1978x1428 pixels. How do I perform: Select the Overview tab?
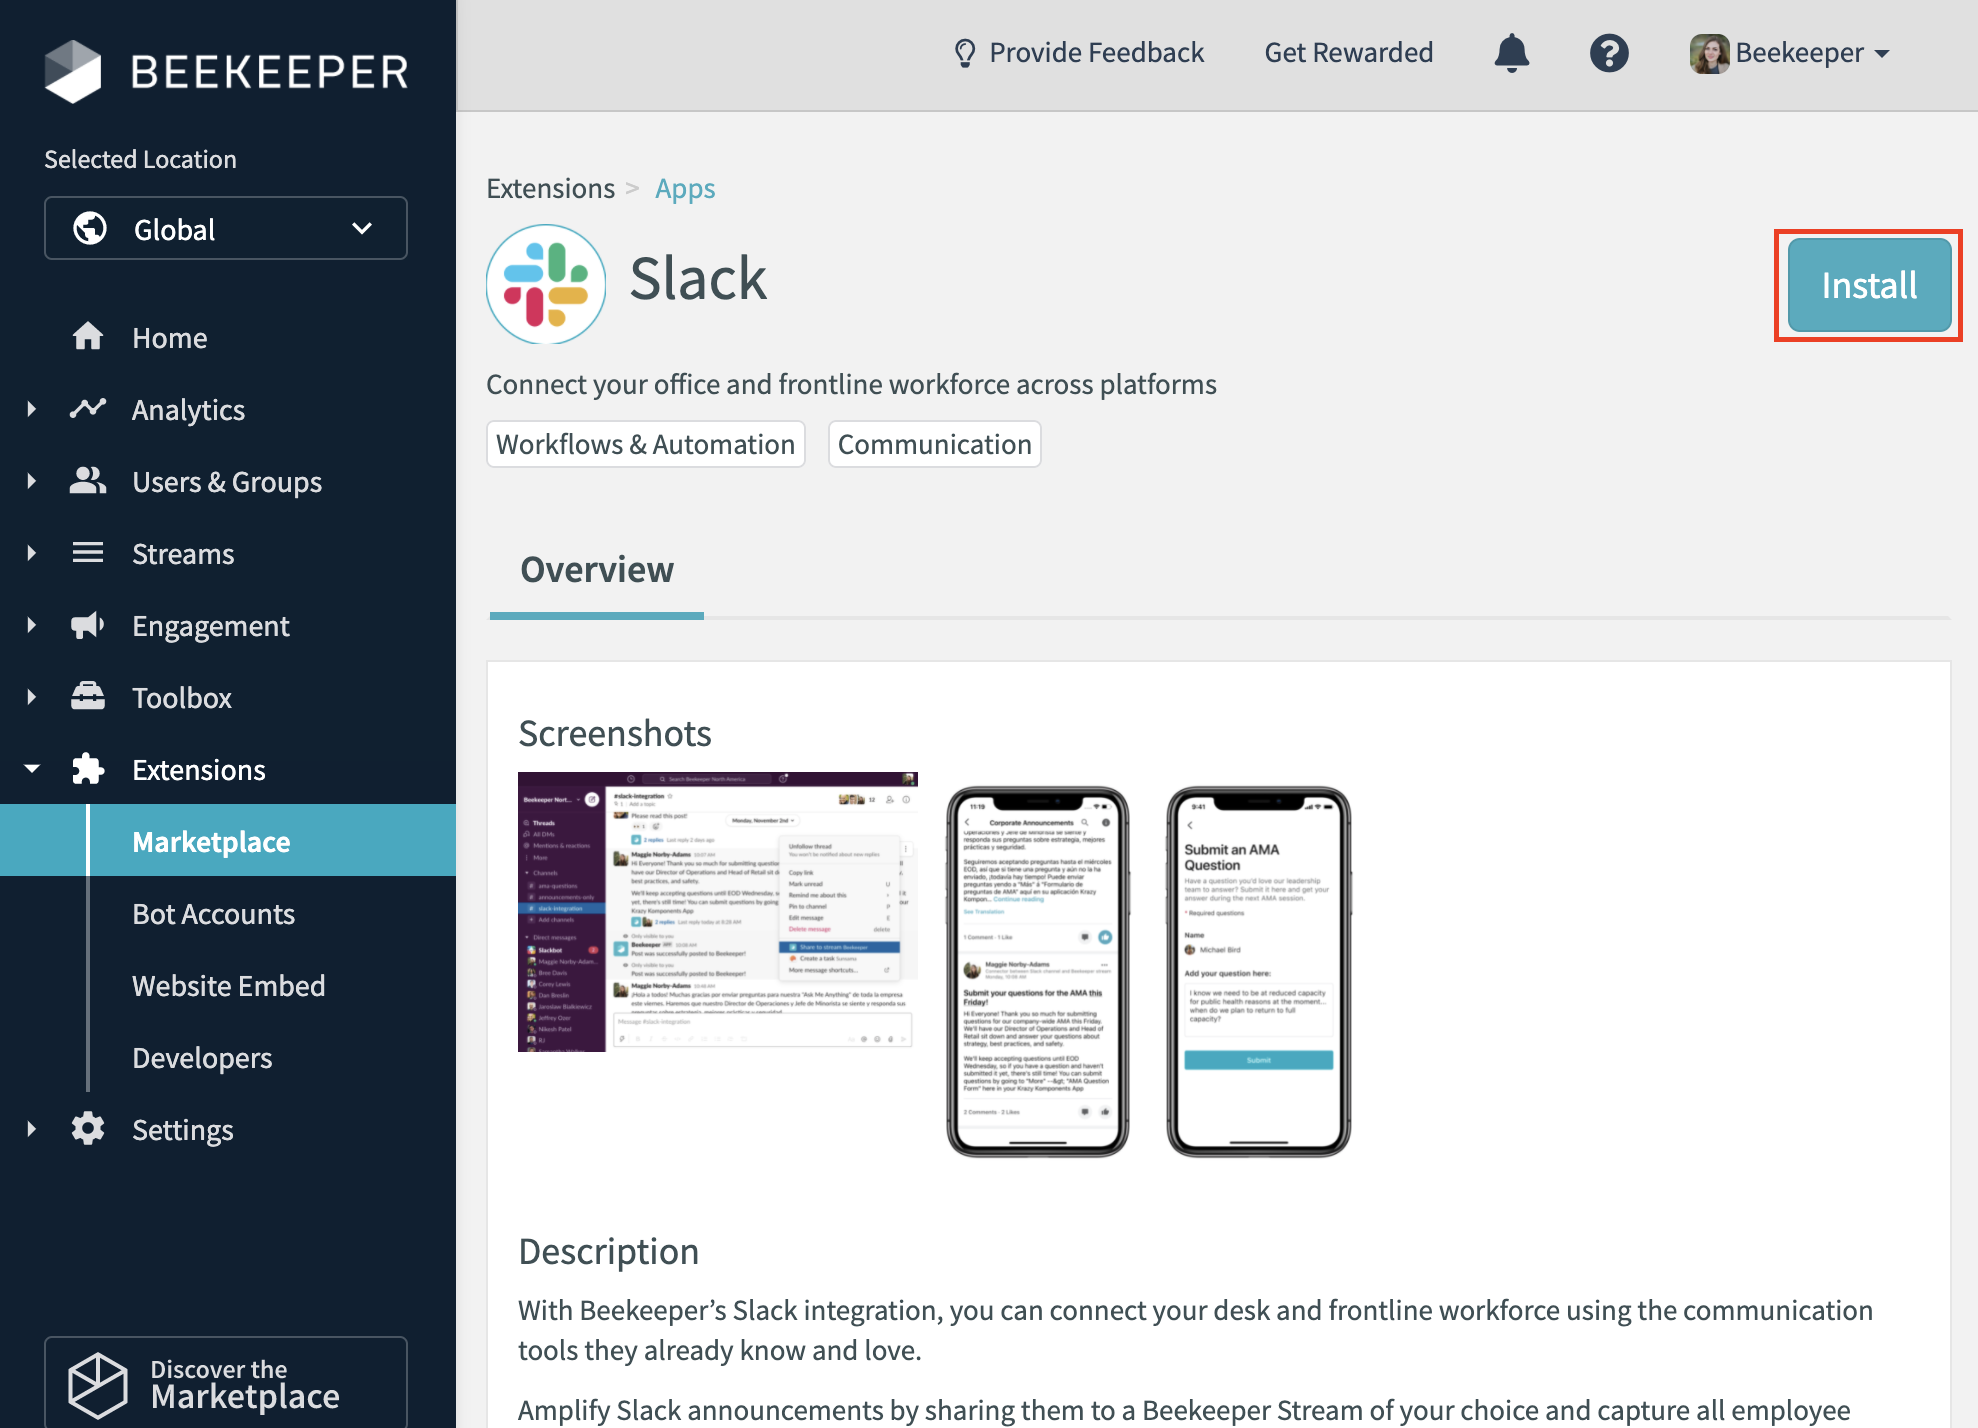[597, 569]
